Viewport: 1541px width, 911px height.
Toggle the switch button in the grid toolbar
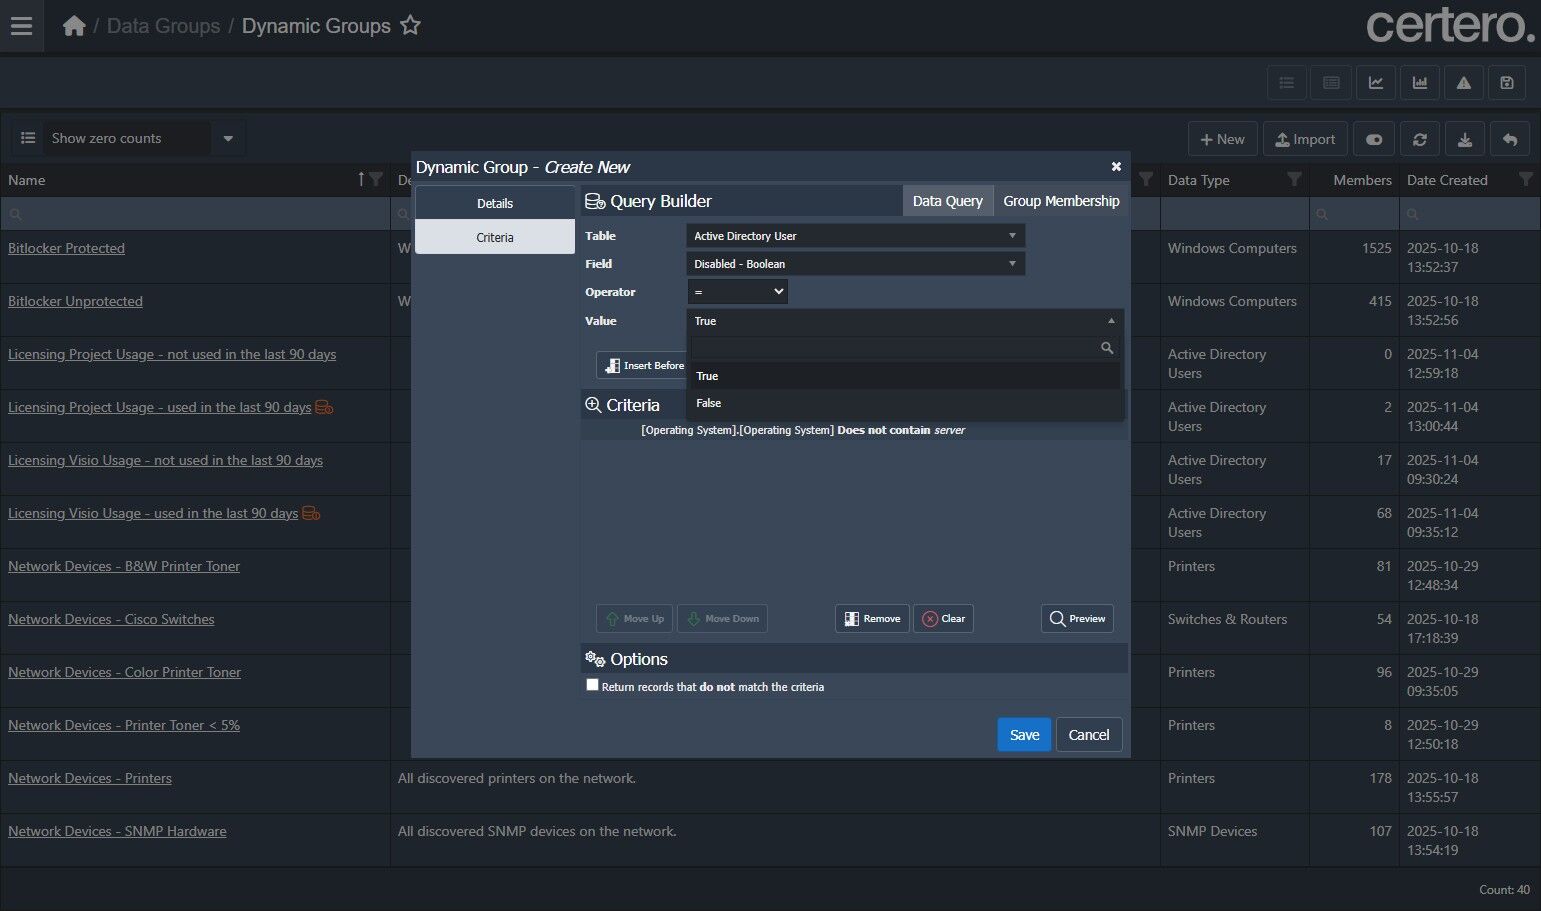click(x=1374, y=140)
